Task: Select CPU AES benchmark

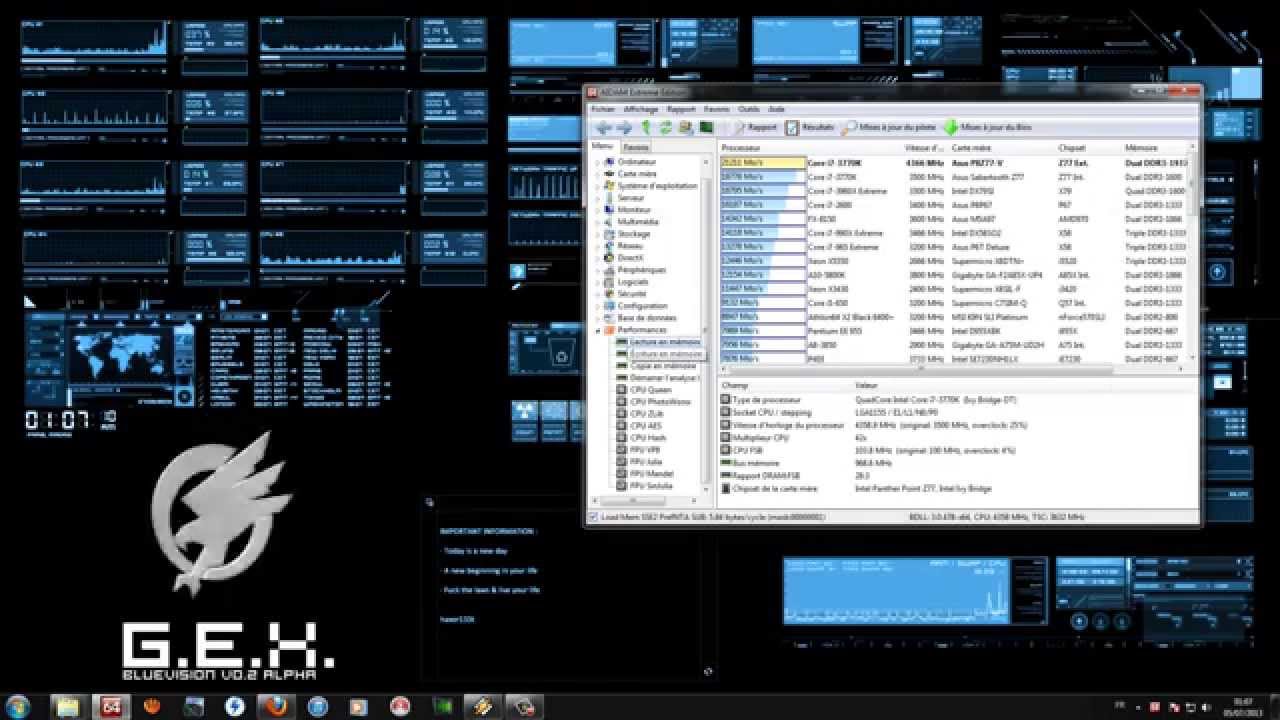Action: coord(646,426)
